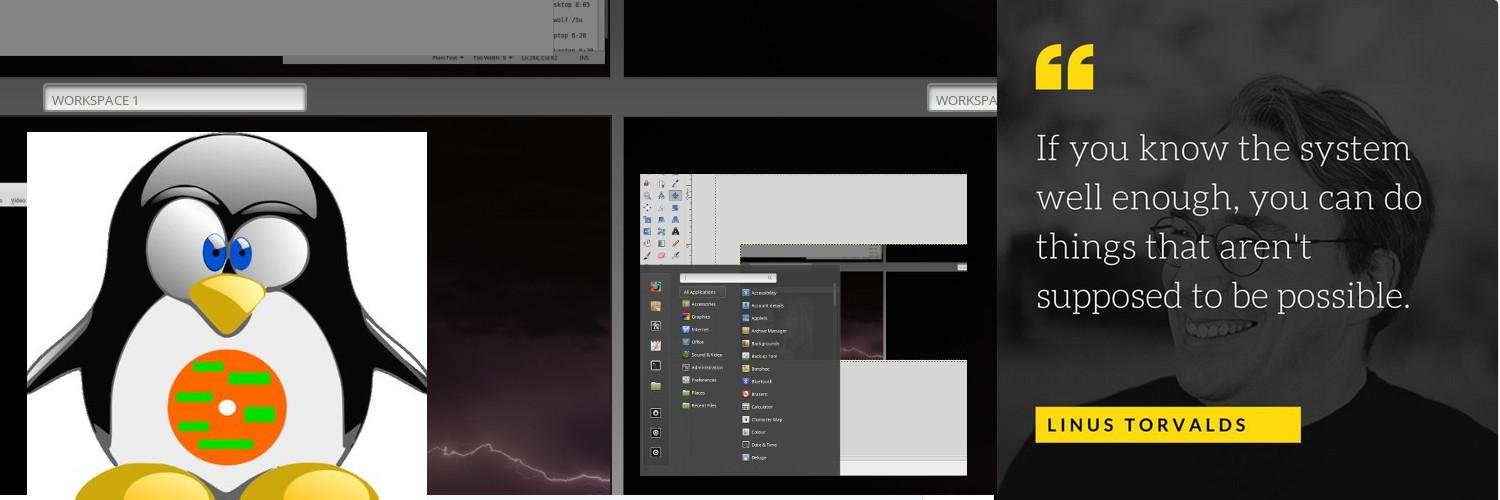Image resolution: width=1500 pixels, height=500 pixels.
Task: Open the Internet menu category
Action: point(697,329)
